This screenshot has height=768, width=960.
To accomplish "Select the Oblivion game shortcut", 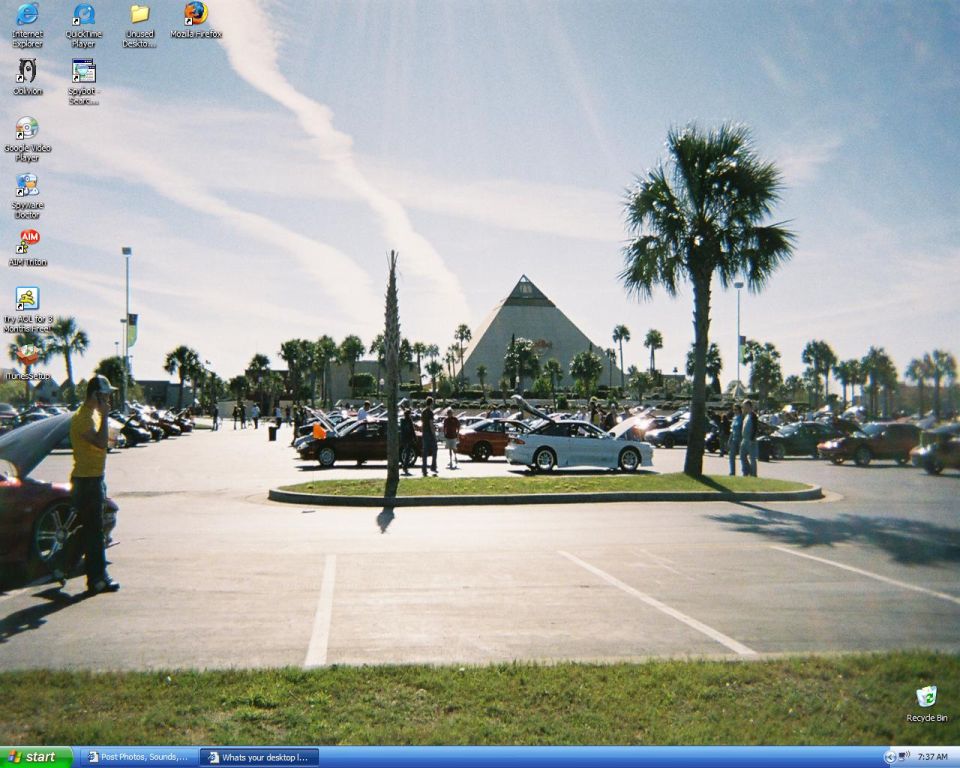I will coord(28,77).
